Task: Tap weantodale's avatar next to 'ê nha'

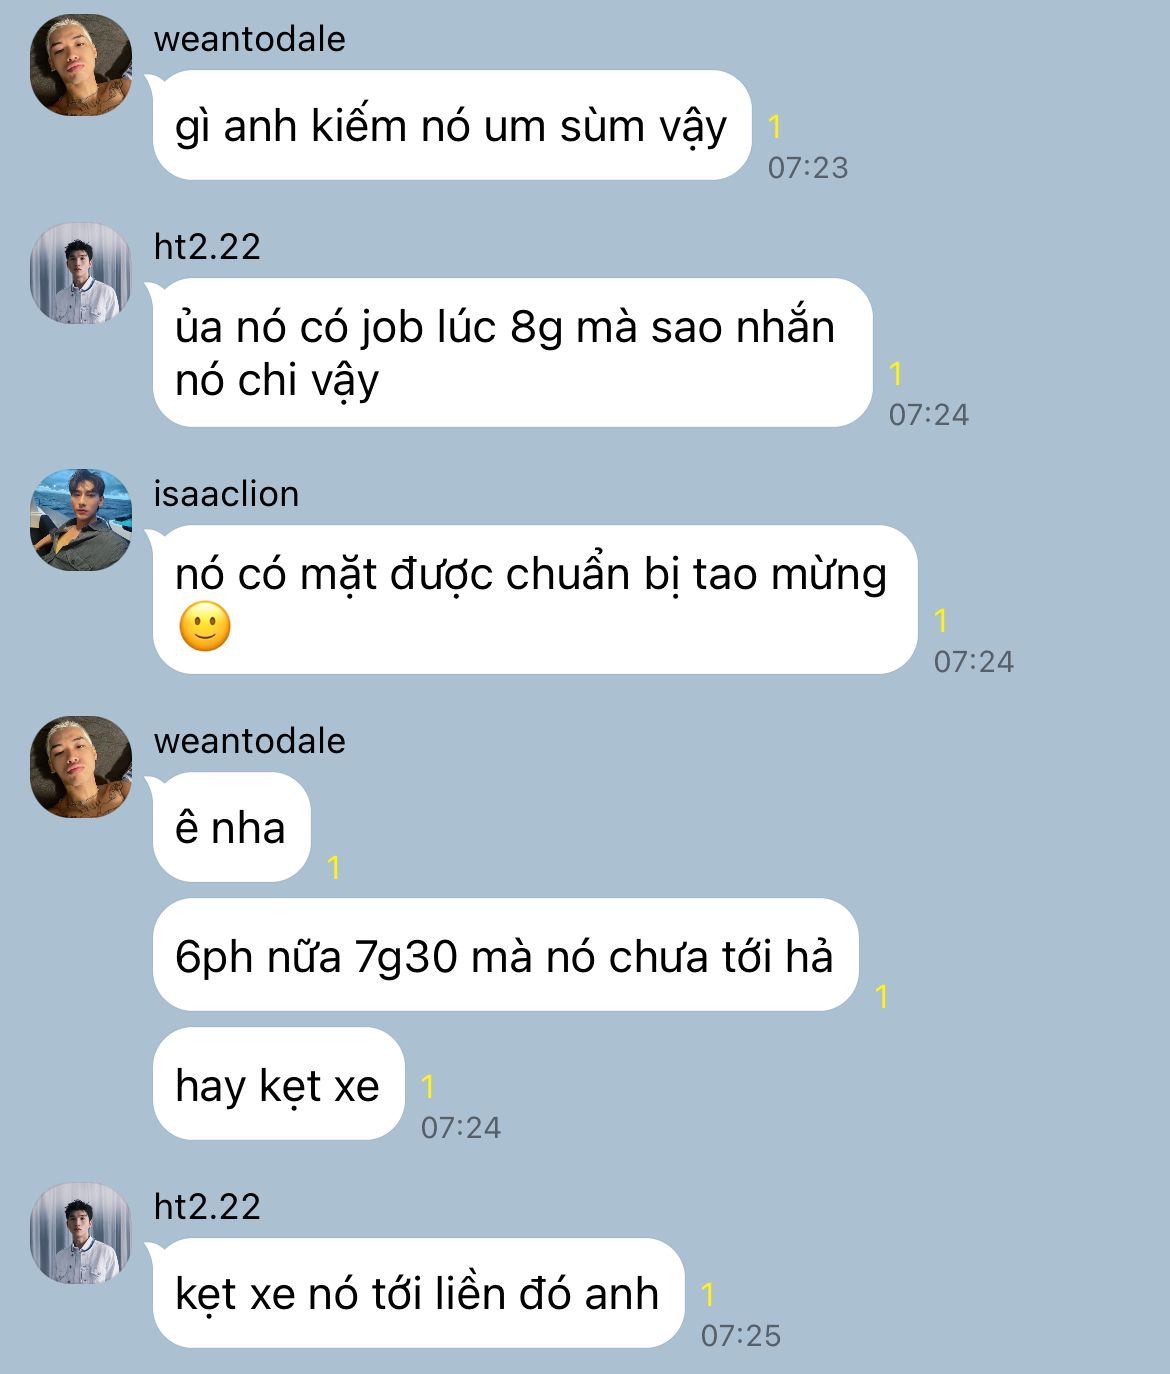Action: pos(81,767)
